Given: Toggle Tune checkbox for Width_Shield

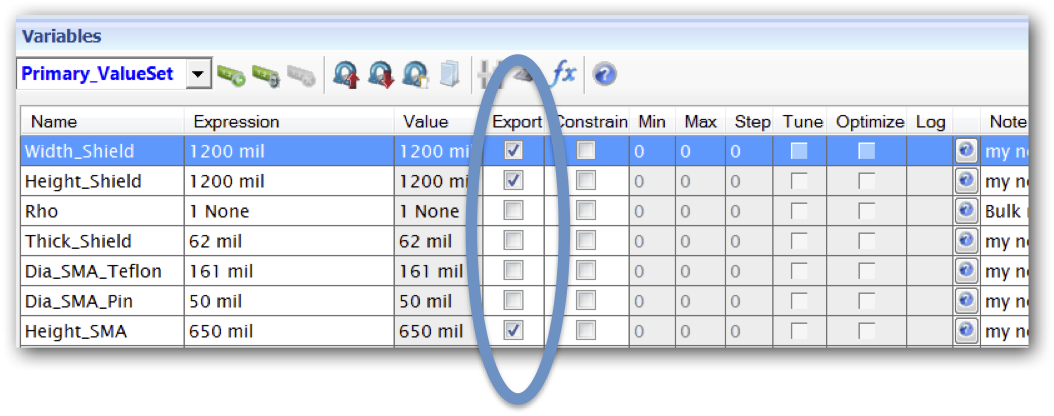Looking at the screenshot, I should (800, 151).
